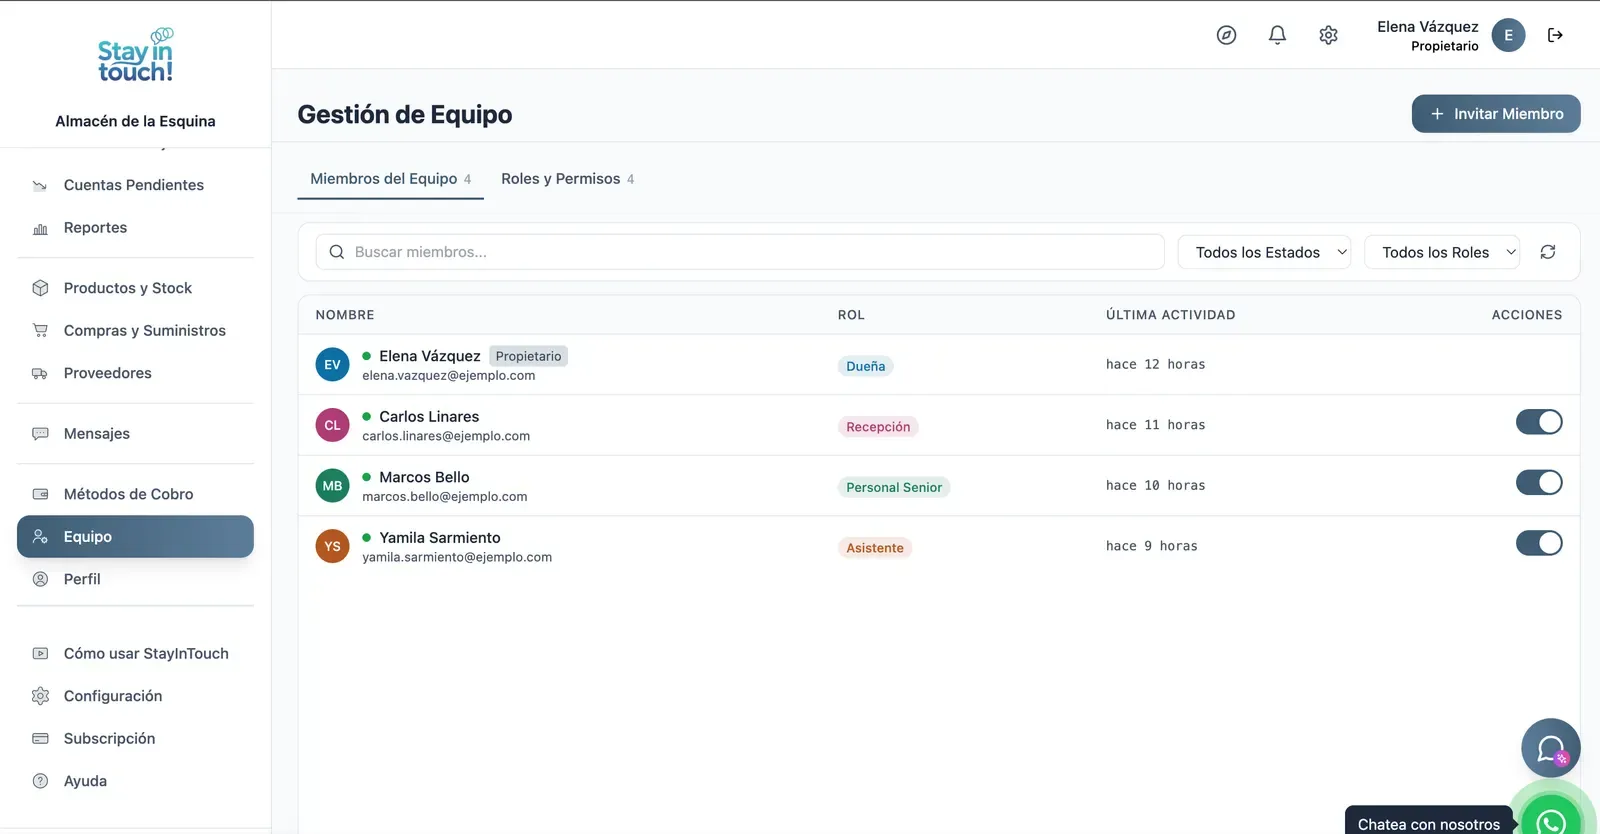Focus the Buscar miembros search field
1600x834 pixels.
click(x=740, y=252)
